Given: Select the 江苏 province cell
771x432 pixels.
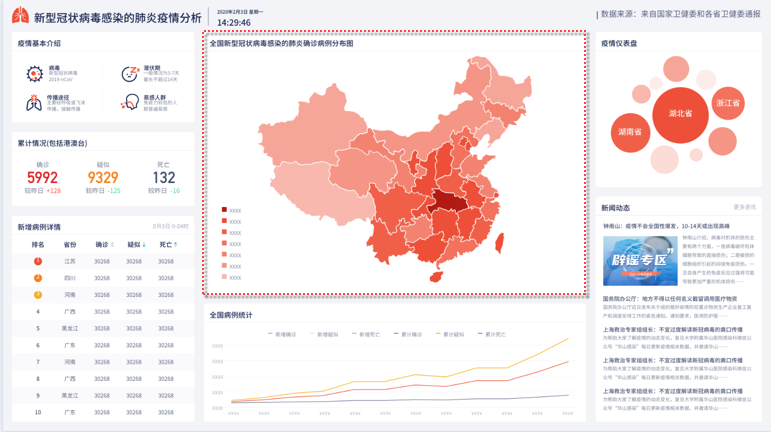Looking at the screenshot, I should 70,261.
